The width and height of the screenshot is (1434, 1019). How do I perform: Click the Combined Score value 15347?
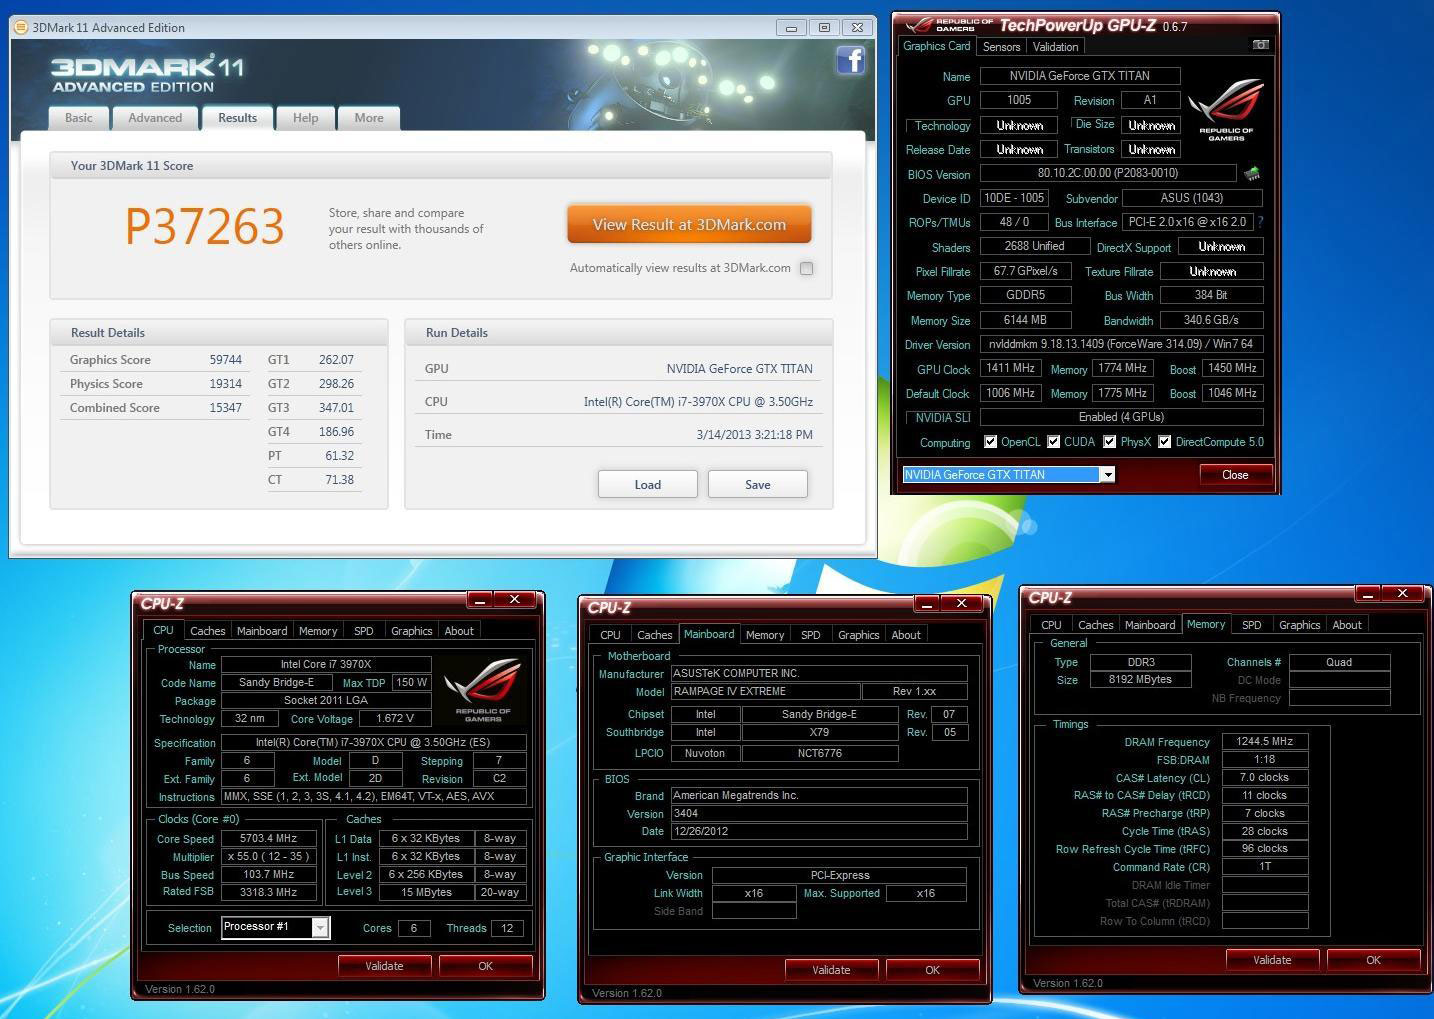click(x=225, y=408)
